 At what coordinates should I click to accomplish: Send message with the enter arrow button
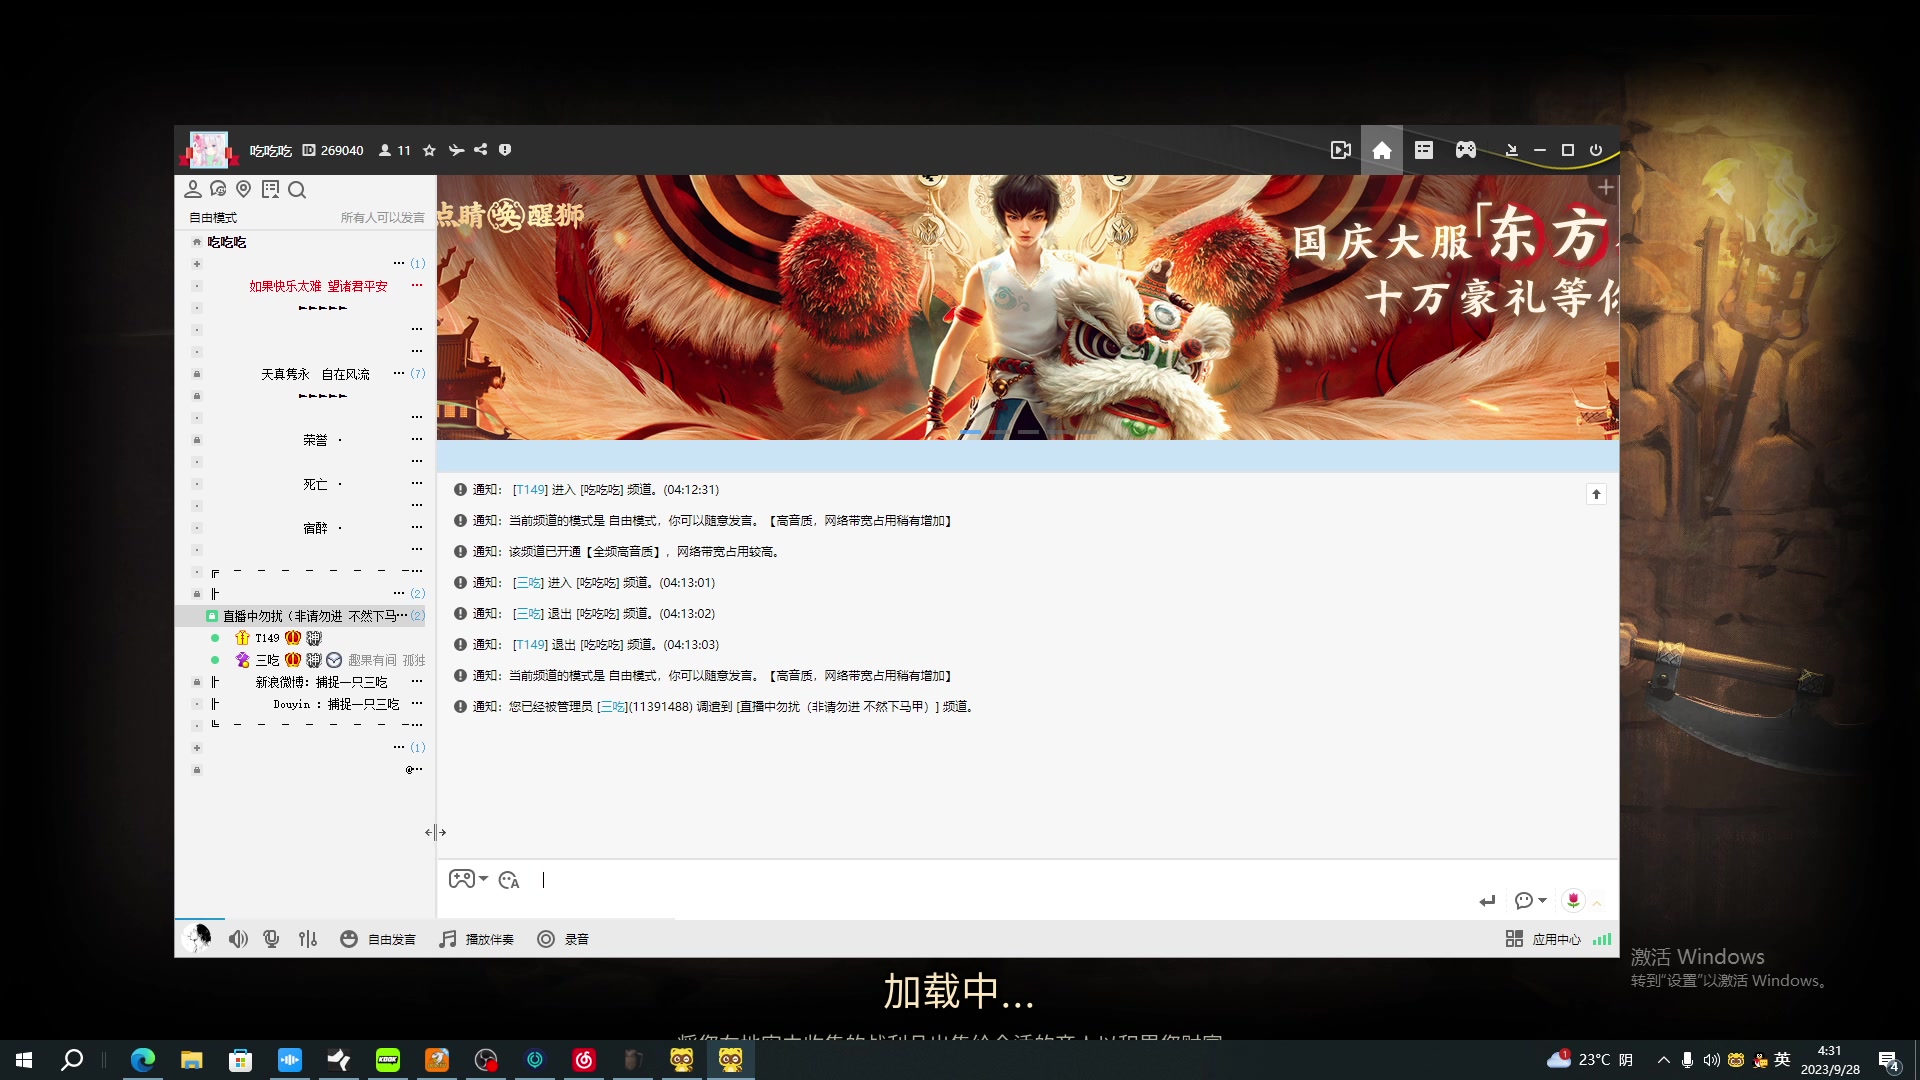[1488, 901]
